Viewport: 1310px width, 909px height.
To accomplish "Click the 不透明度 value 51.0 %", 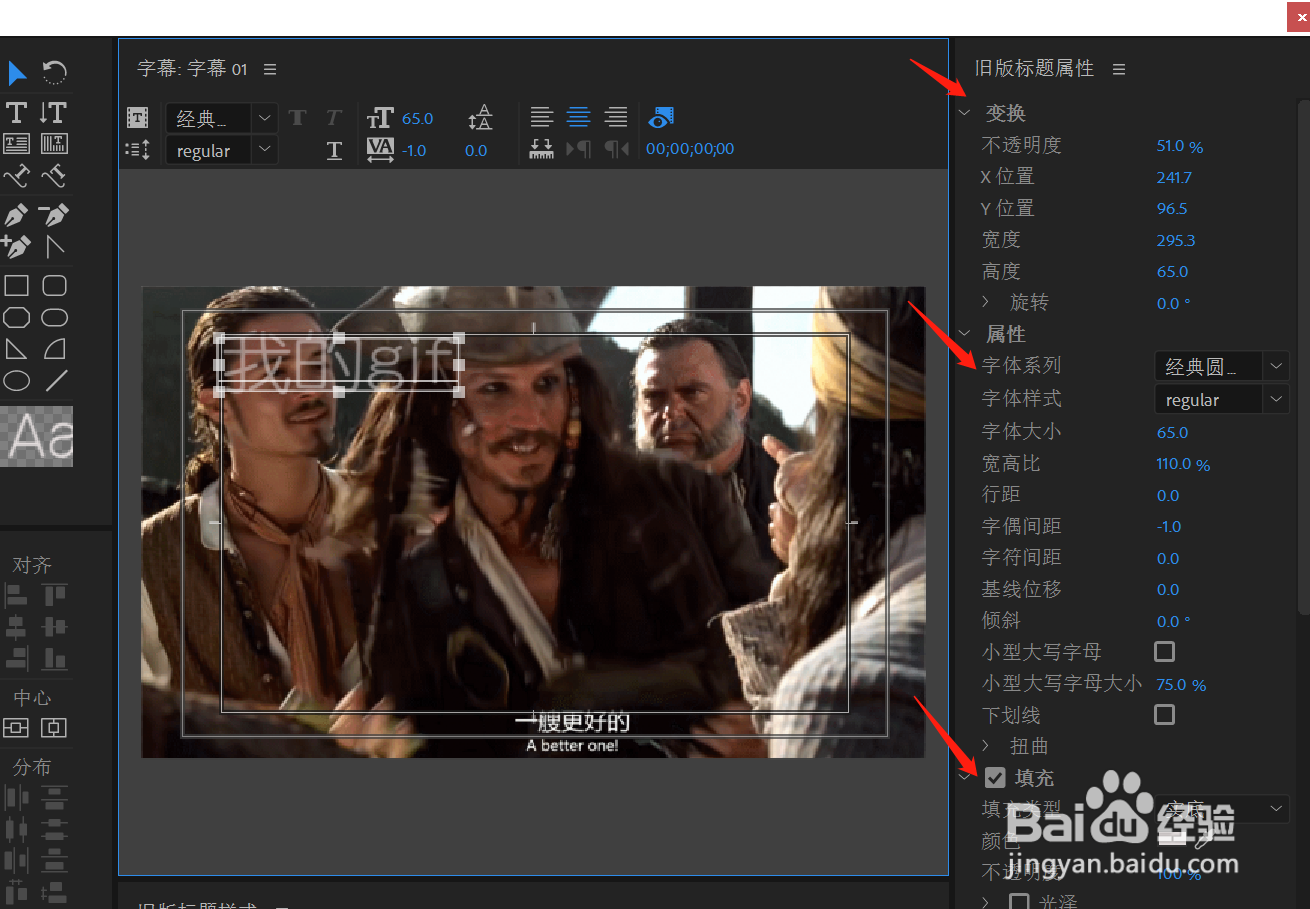I will click(1180, 146).
